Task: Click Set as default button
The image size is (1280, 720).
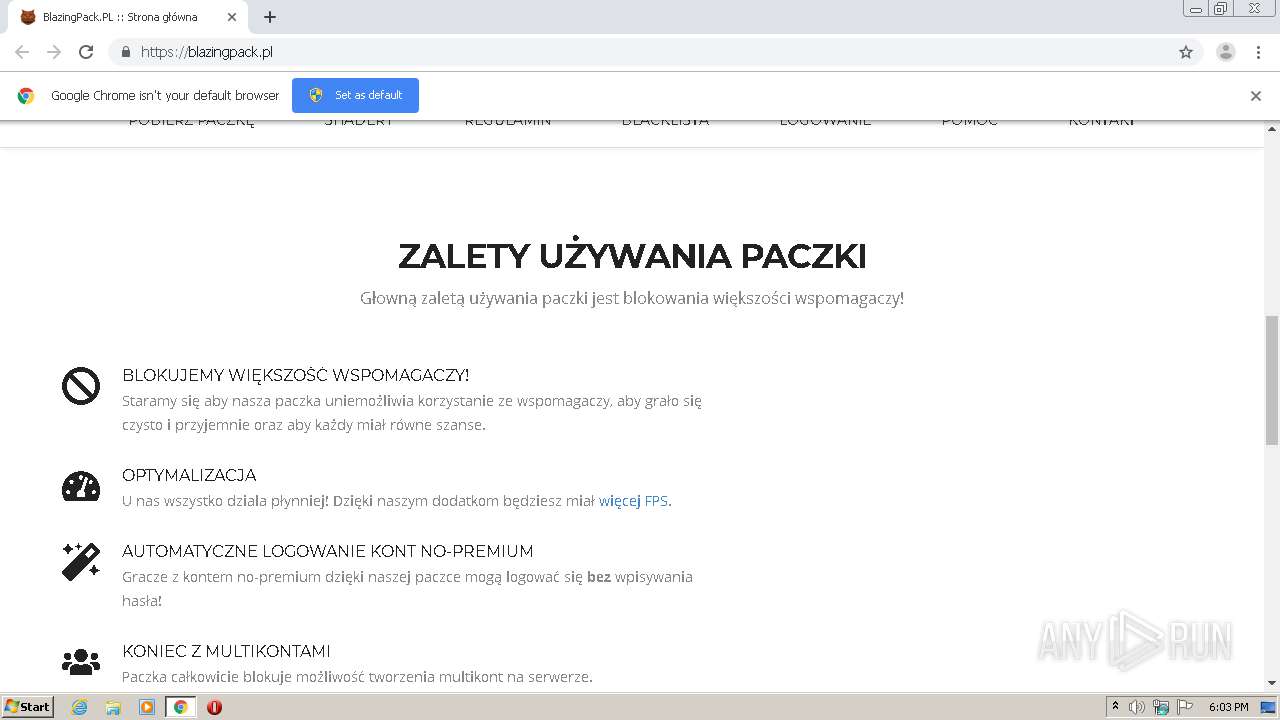Action: (x=355, y=95)
